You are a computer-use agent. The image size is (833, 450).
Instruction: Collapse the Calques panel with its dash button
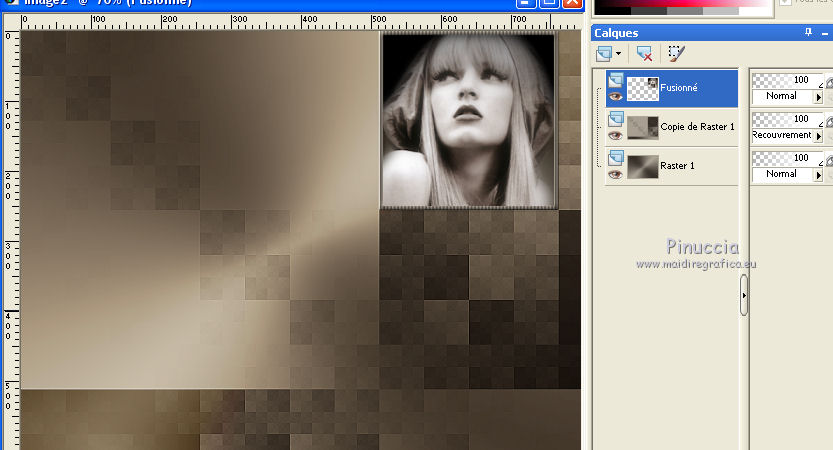(x=825, y=33)
